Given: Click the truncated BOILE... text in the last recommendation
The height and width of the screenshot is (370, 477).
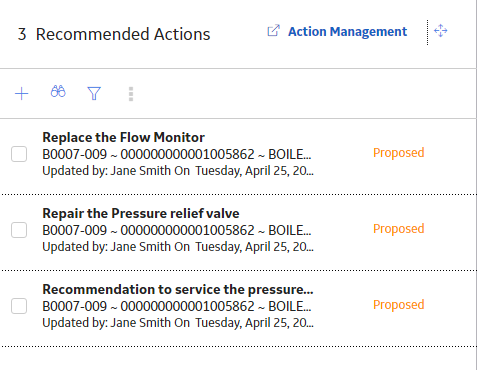Looking at the screenshot, I should click(x=290, y=306).
